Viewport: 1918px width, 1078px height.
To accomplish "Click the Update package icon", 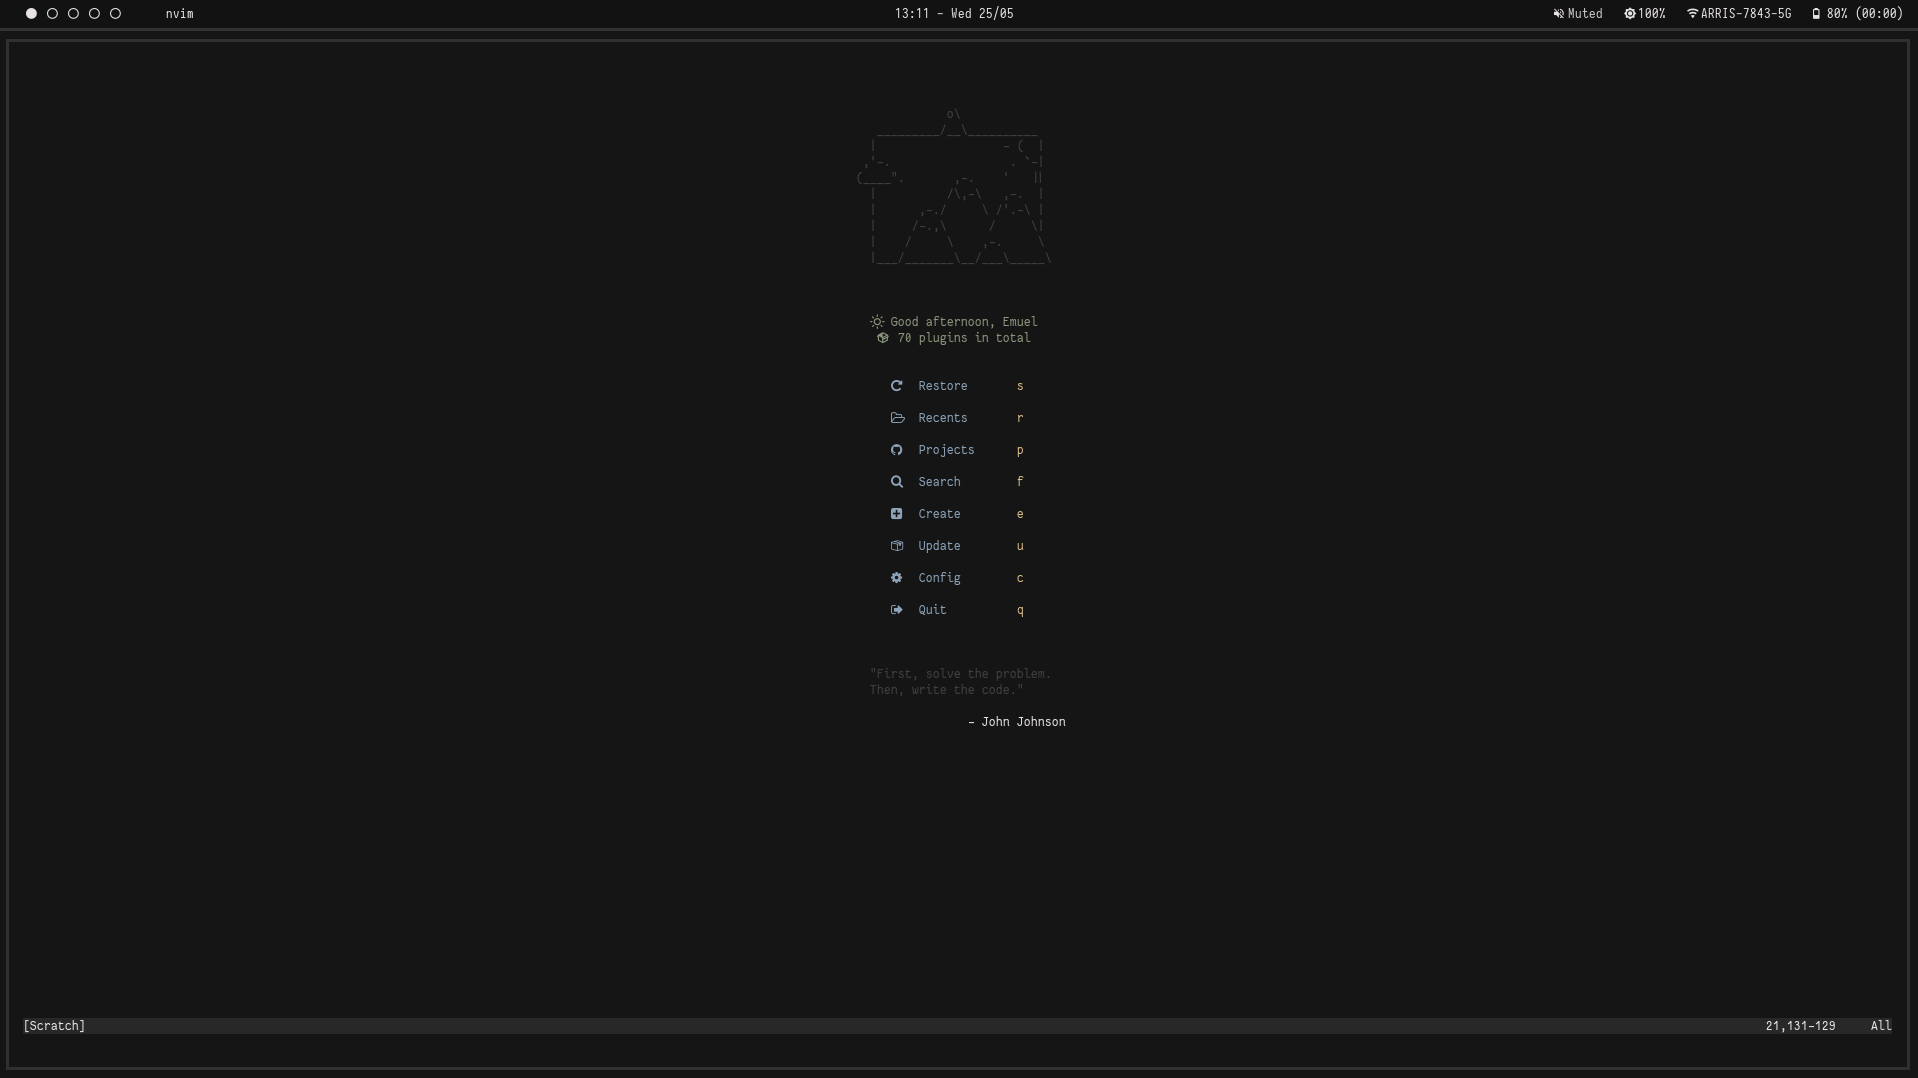I will pyautogui.click(x=897, y=546).
